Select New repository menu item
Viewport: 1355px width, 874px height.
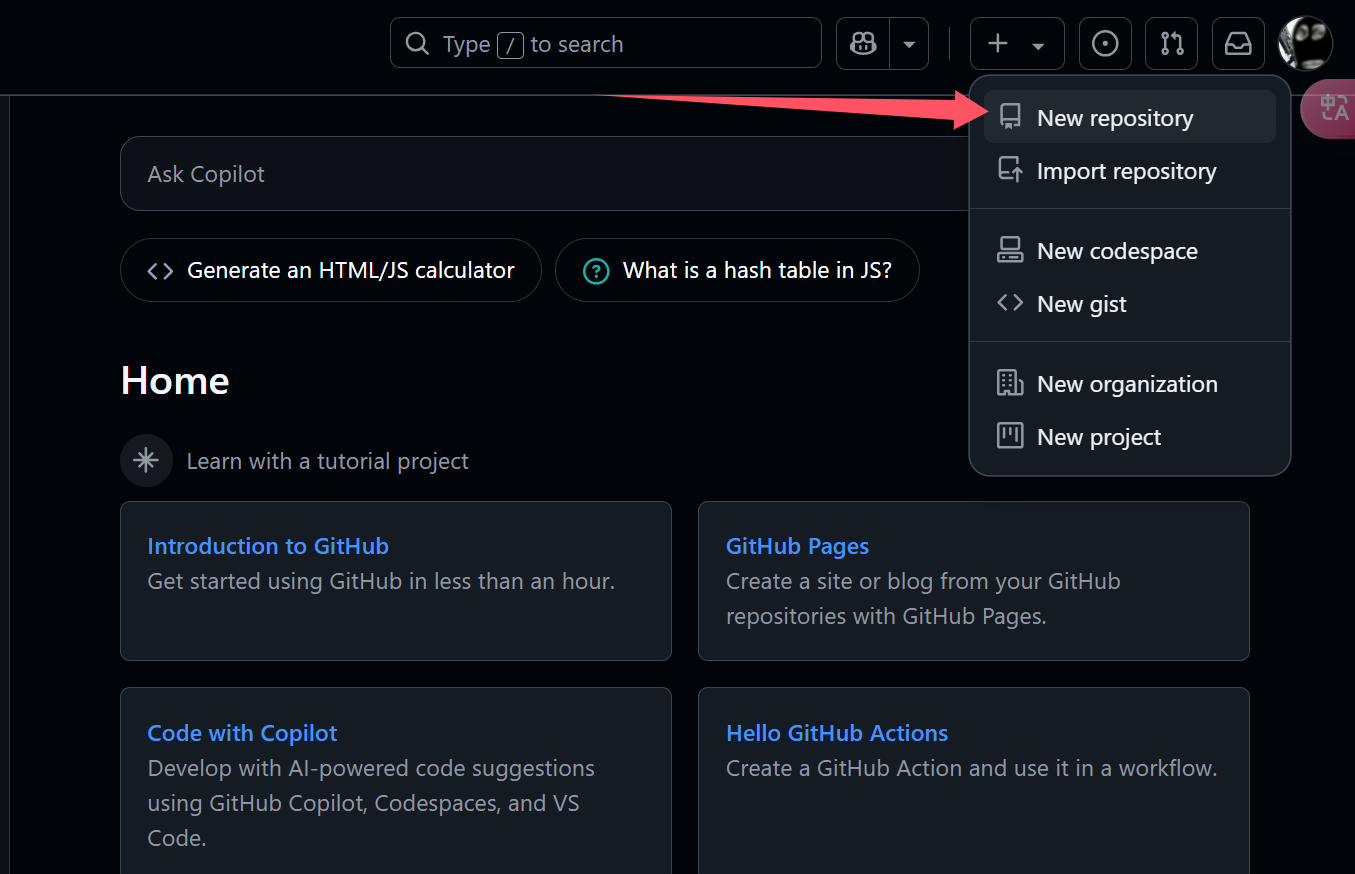[1130, 117]
